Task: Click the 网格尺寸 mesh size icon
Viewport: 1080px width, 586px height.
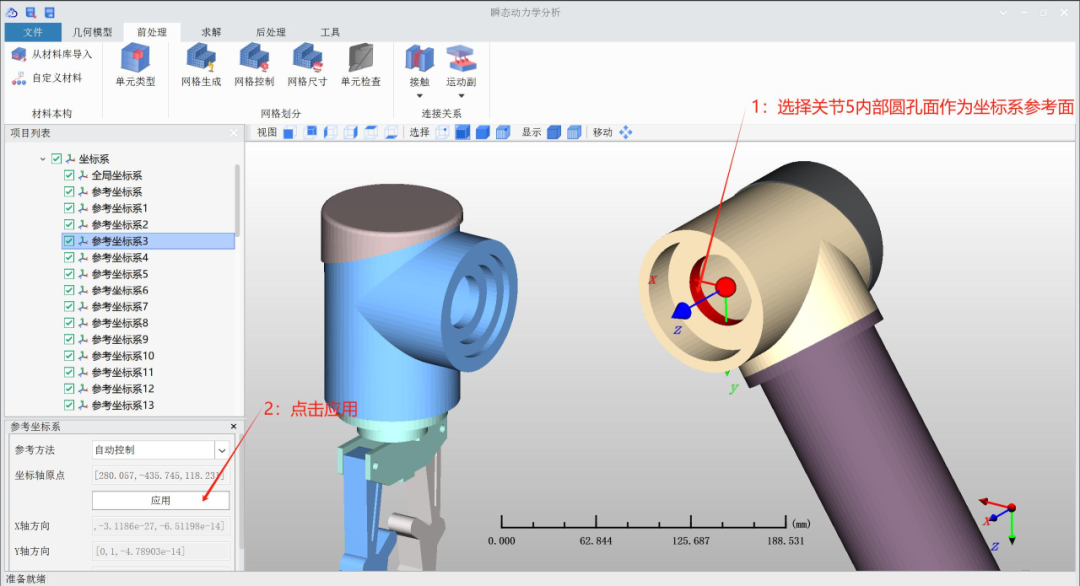Action: coord(307,58)
